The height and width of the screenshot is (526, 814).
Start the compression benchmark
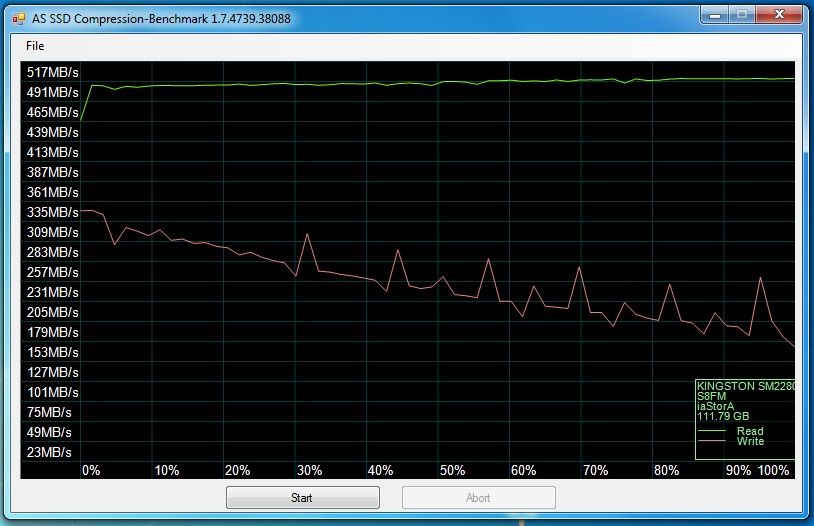pyautogui.click(x=303, y=497)
